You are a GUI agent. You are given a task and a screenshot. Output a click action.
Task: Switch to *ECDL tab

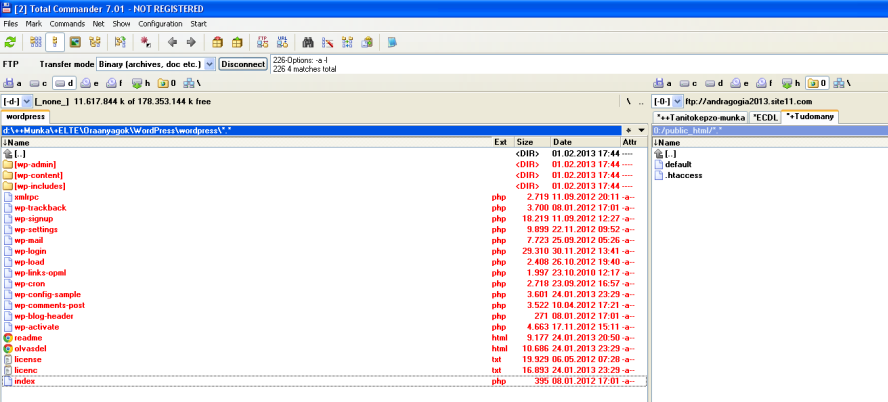pyautogui.click(x=765, y=118)
